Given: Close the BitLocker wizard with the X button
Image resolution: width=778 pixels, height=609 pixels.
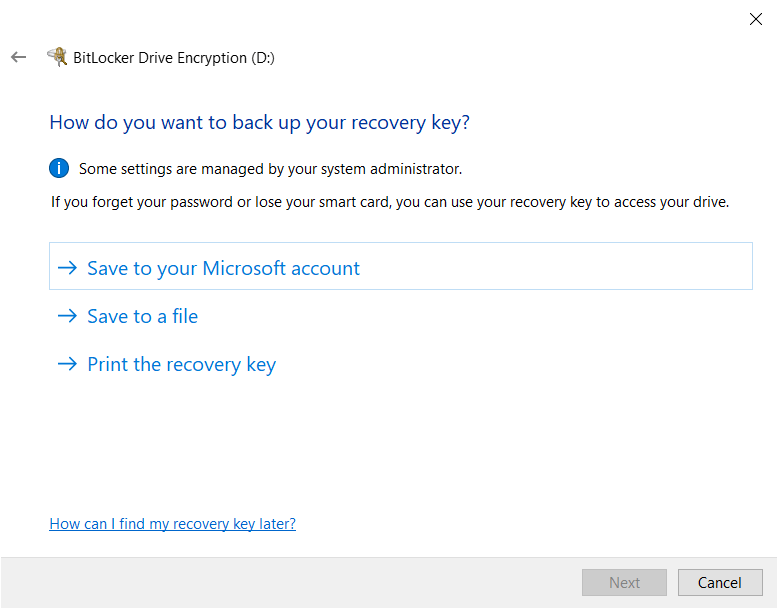Looking at the screenshot, I should click(756, 19).
